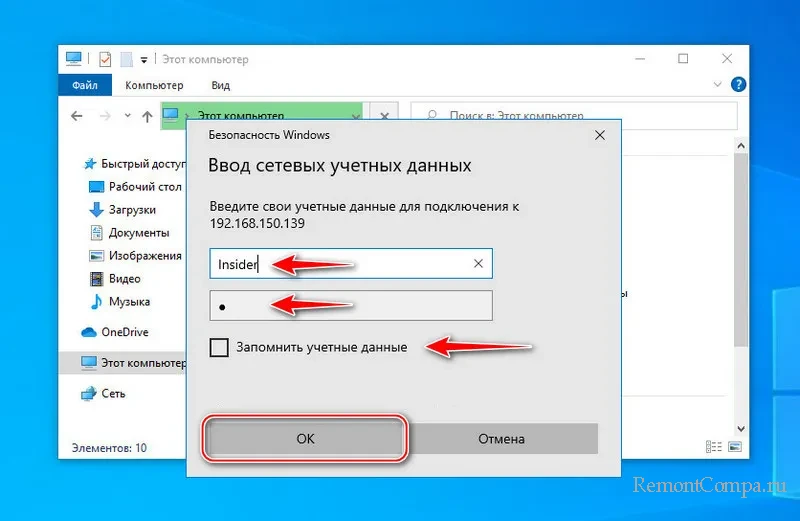Click the Back navigation arrow
Screen dimensions: 800x521
click(x=78, y=117)
